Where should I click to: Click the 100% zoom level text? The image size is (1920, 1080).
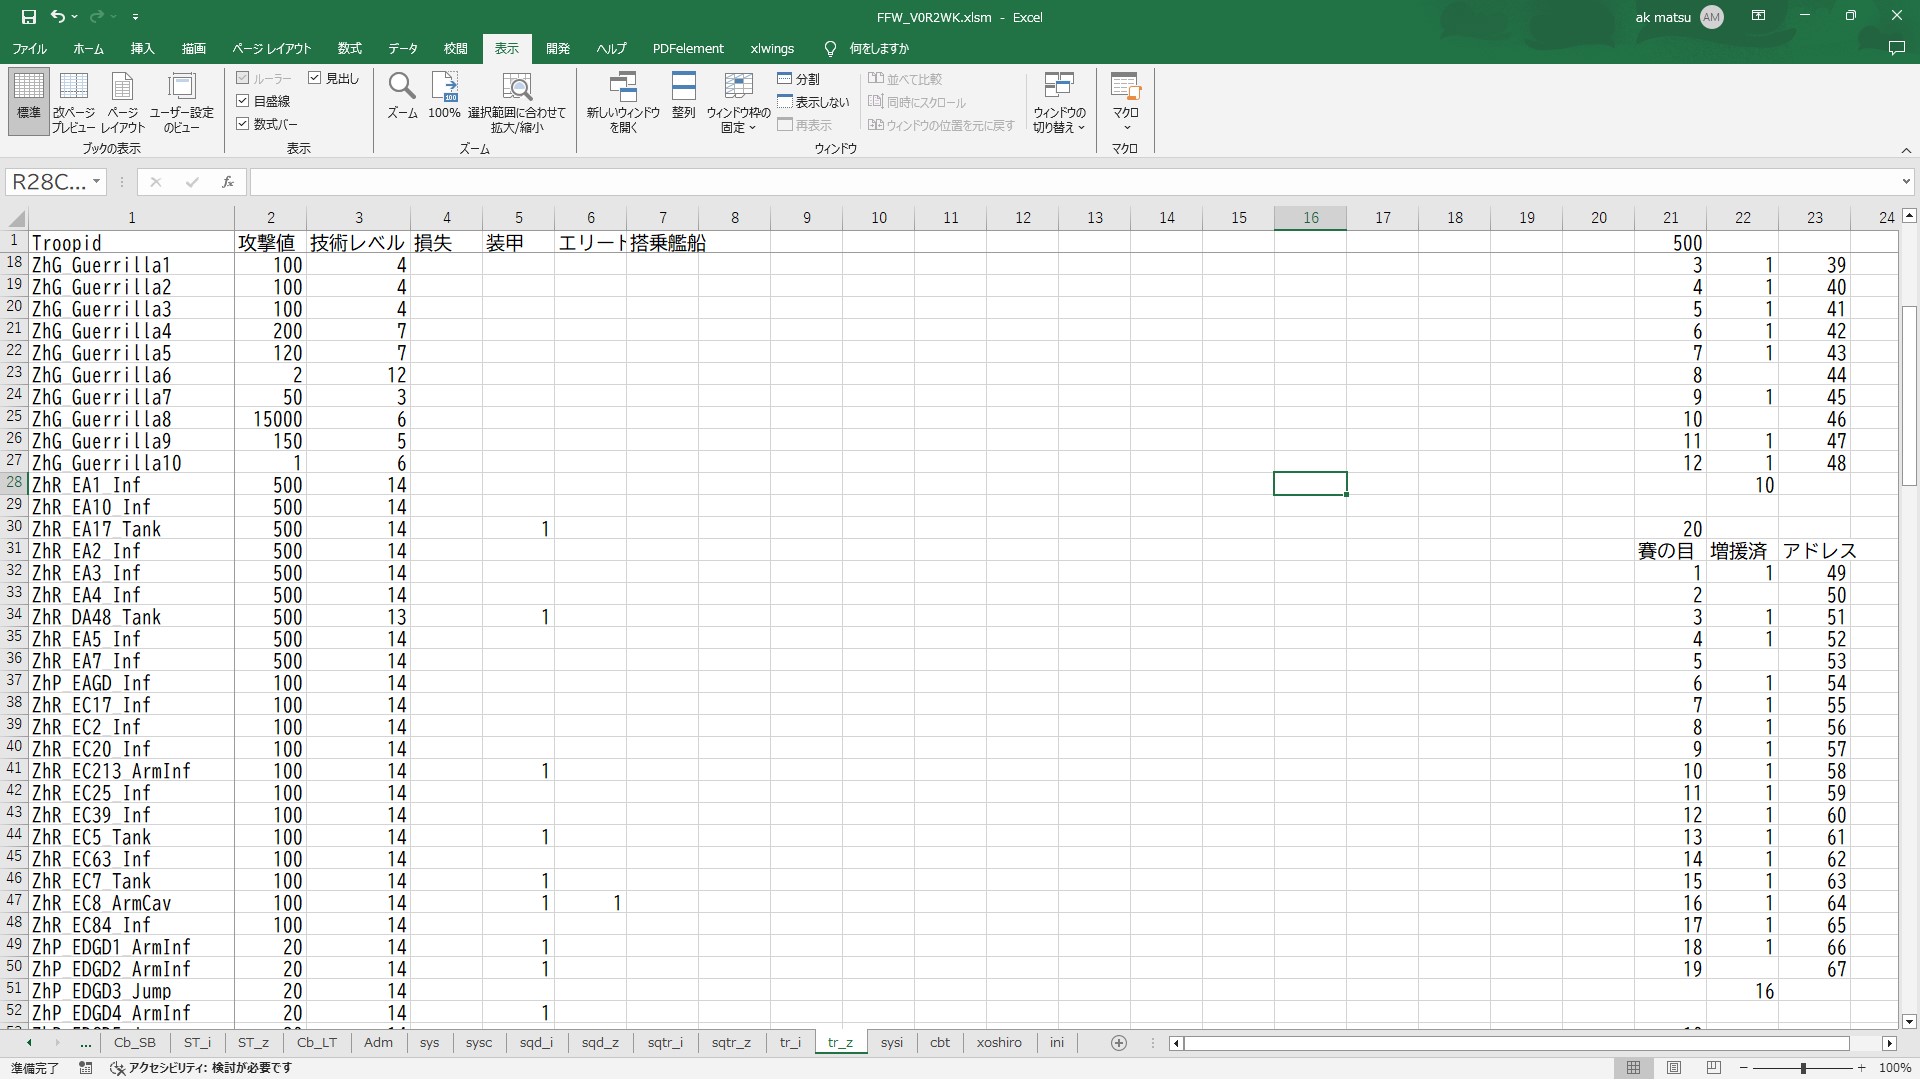[x=1895, y=1068]
